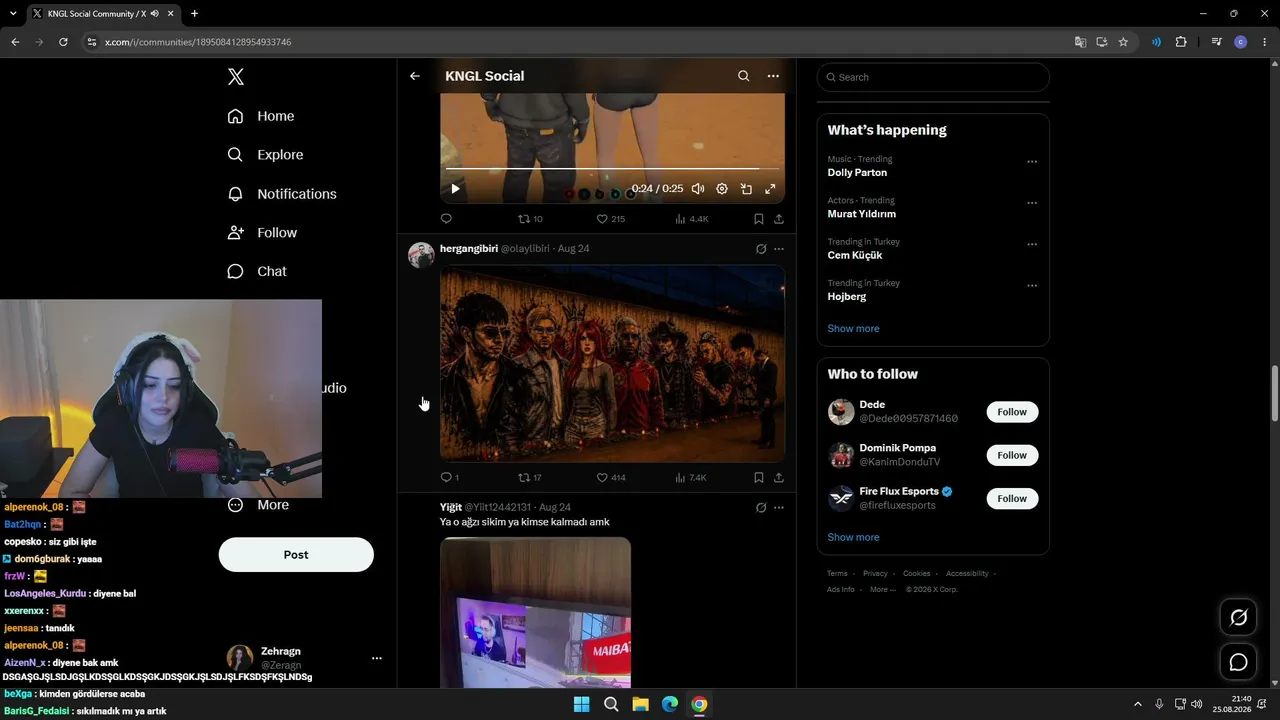Enable picture-in-picture for the video

[x=746, y=189]
